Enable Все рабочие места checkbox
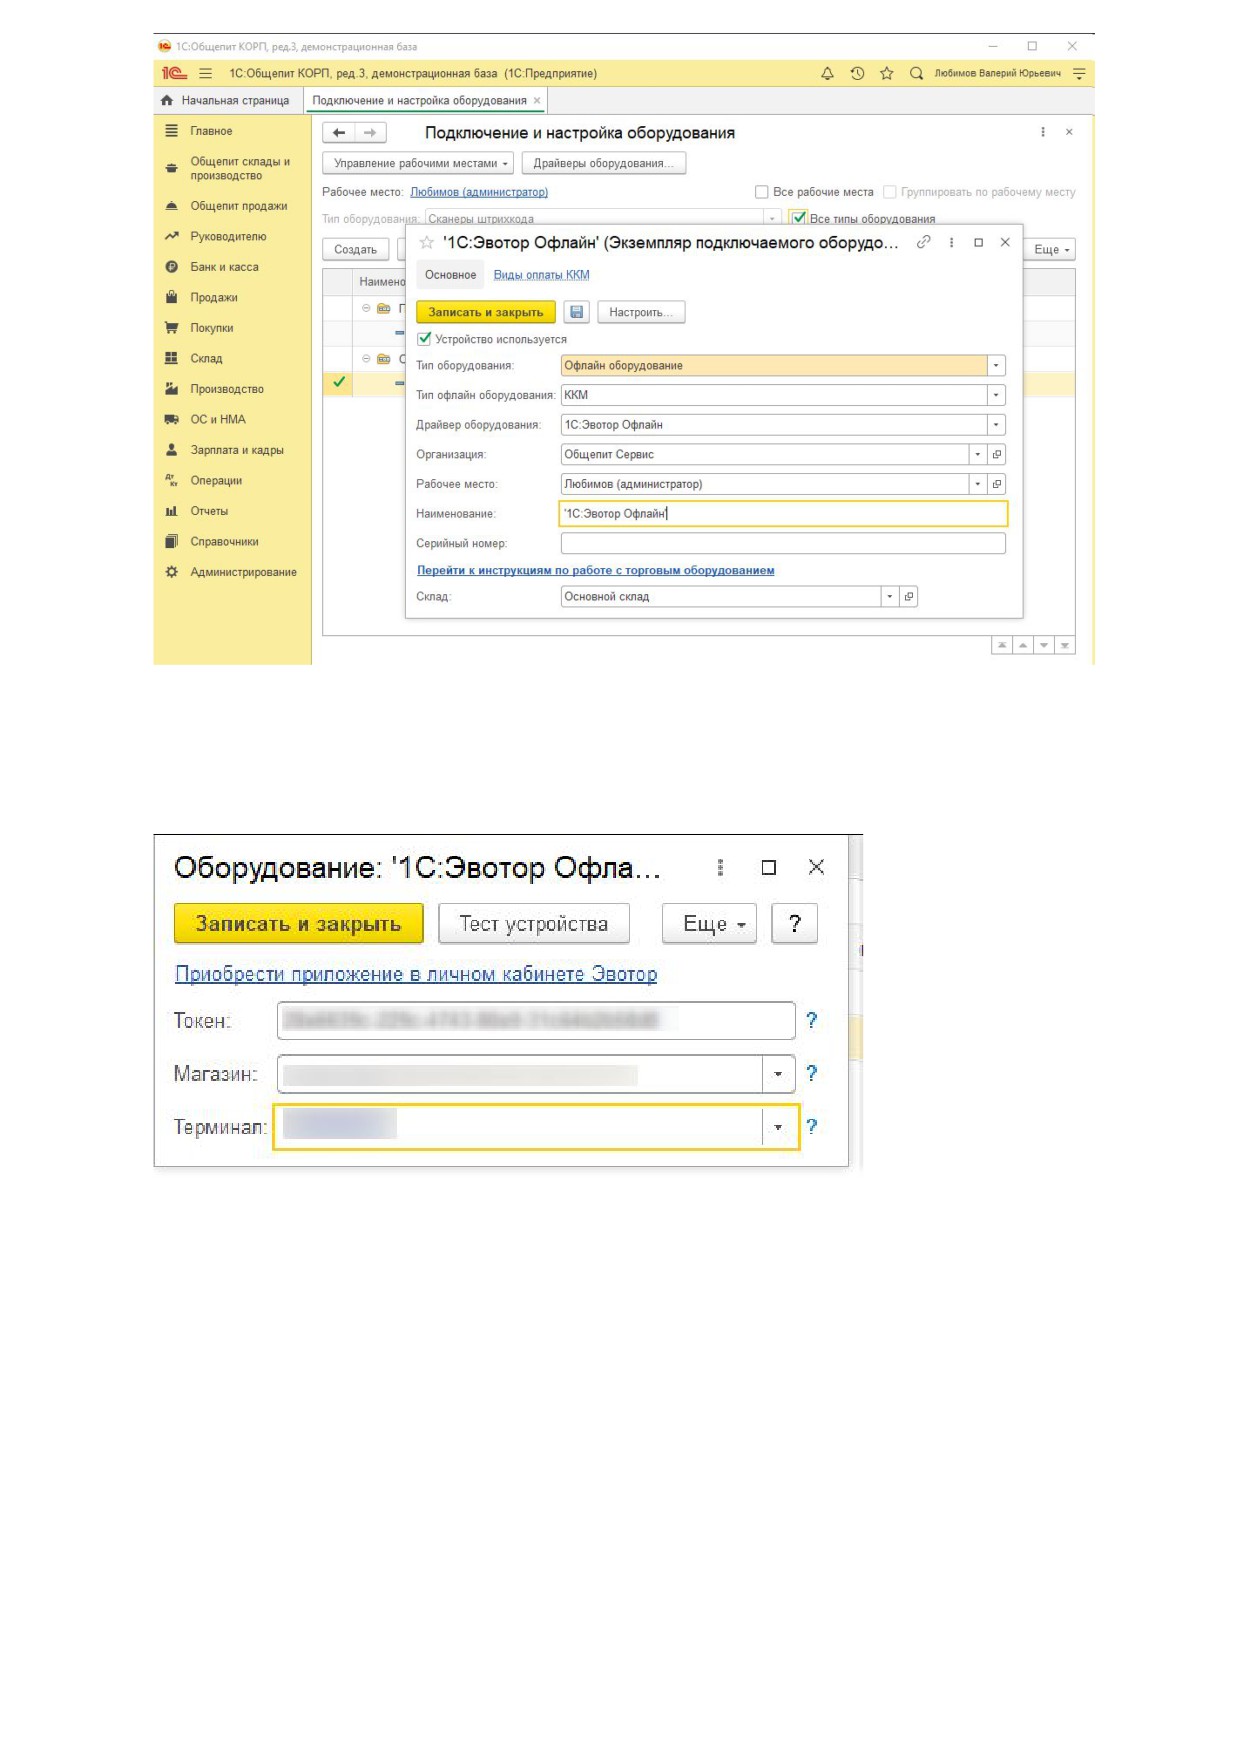The width and height of the screenshot is (1241, 1756). [761, 192]
